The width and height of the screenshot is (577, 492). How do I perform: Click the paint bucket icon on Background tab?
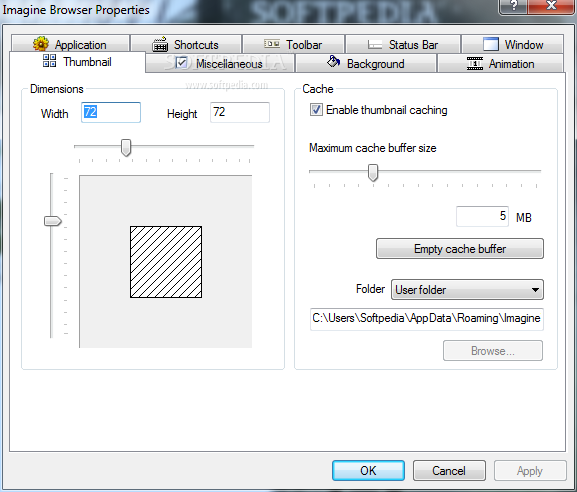[x=333, y=62]
